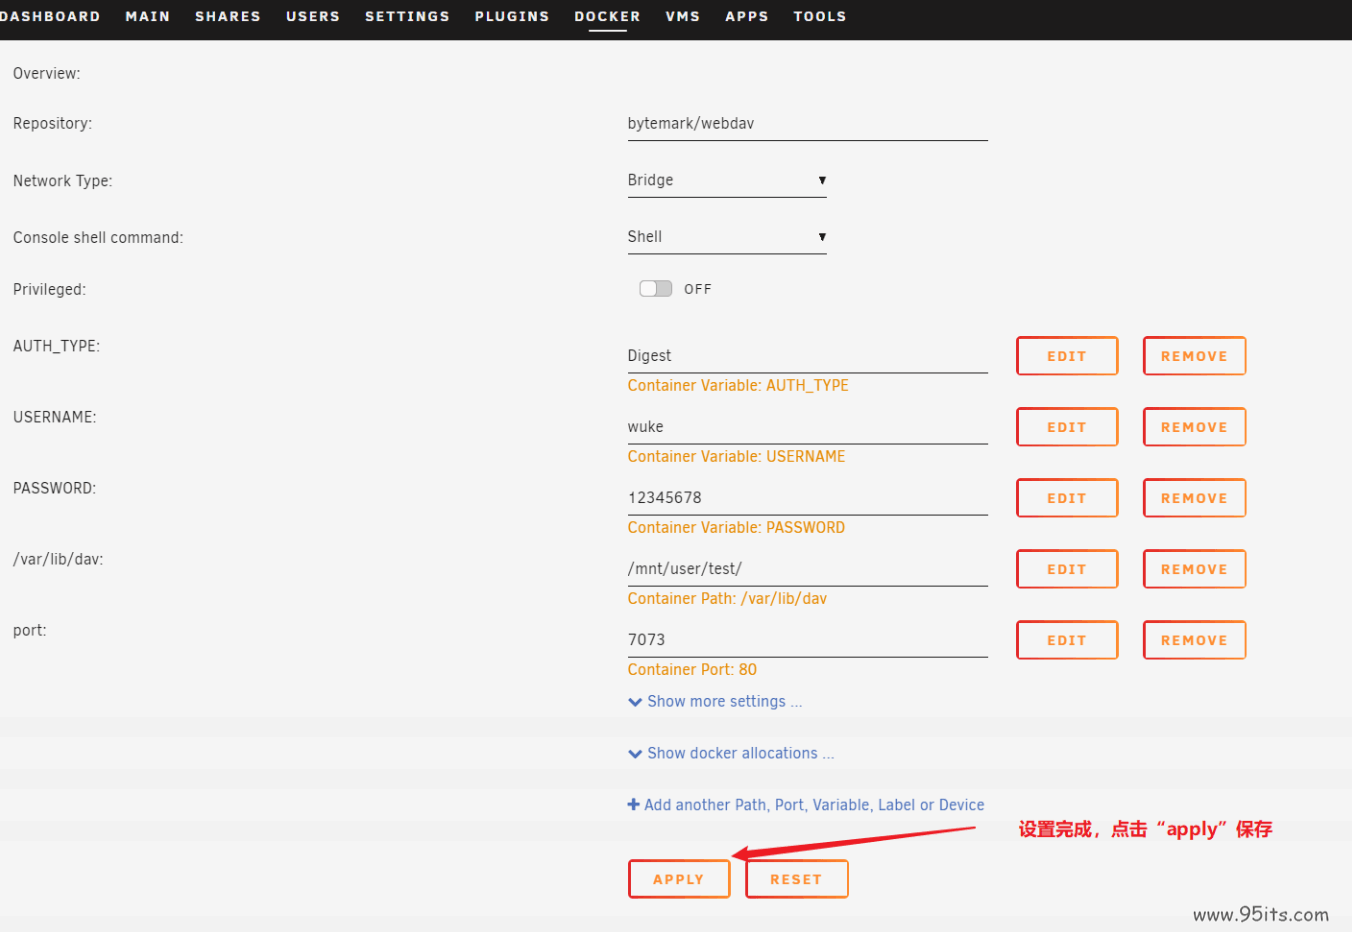Remove the AUTH_TYPE variable
This screenshot has width=1352, height=932.
click(x=1194, y=356)
